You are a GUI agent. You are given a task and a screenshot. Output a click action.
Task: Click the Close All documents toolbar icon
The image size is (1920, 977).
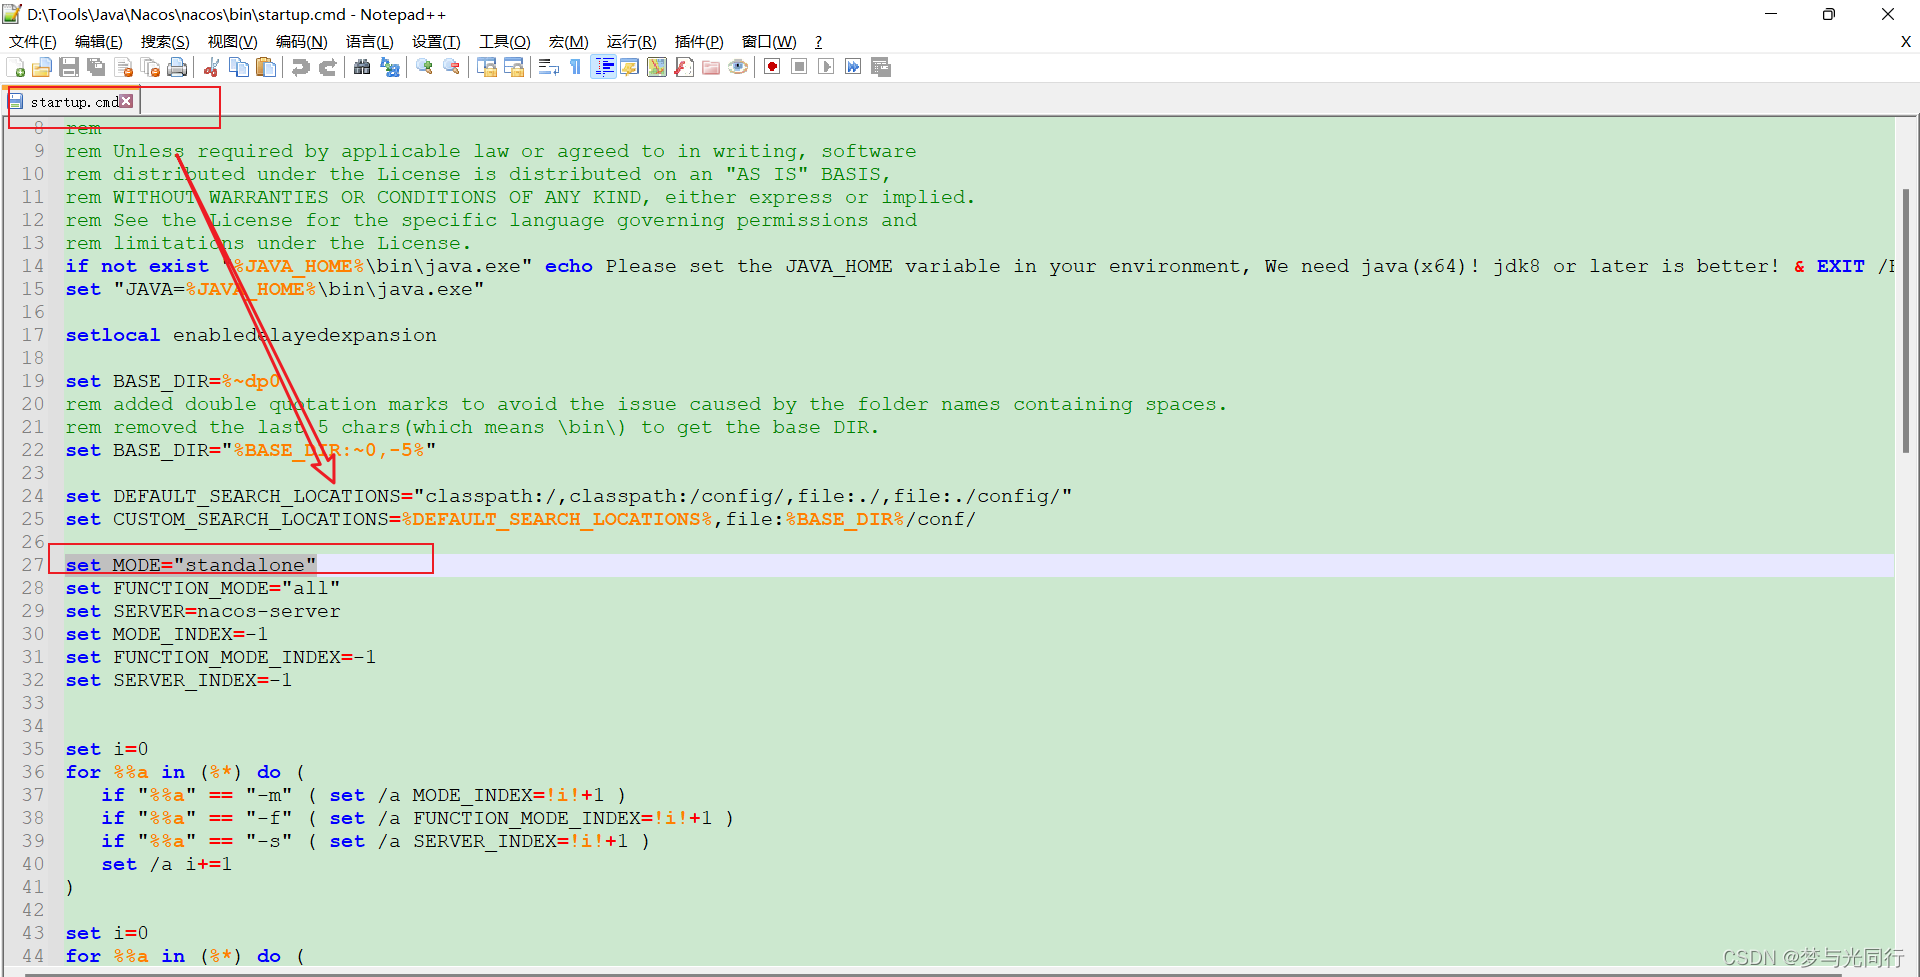tap(151, 67)
